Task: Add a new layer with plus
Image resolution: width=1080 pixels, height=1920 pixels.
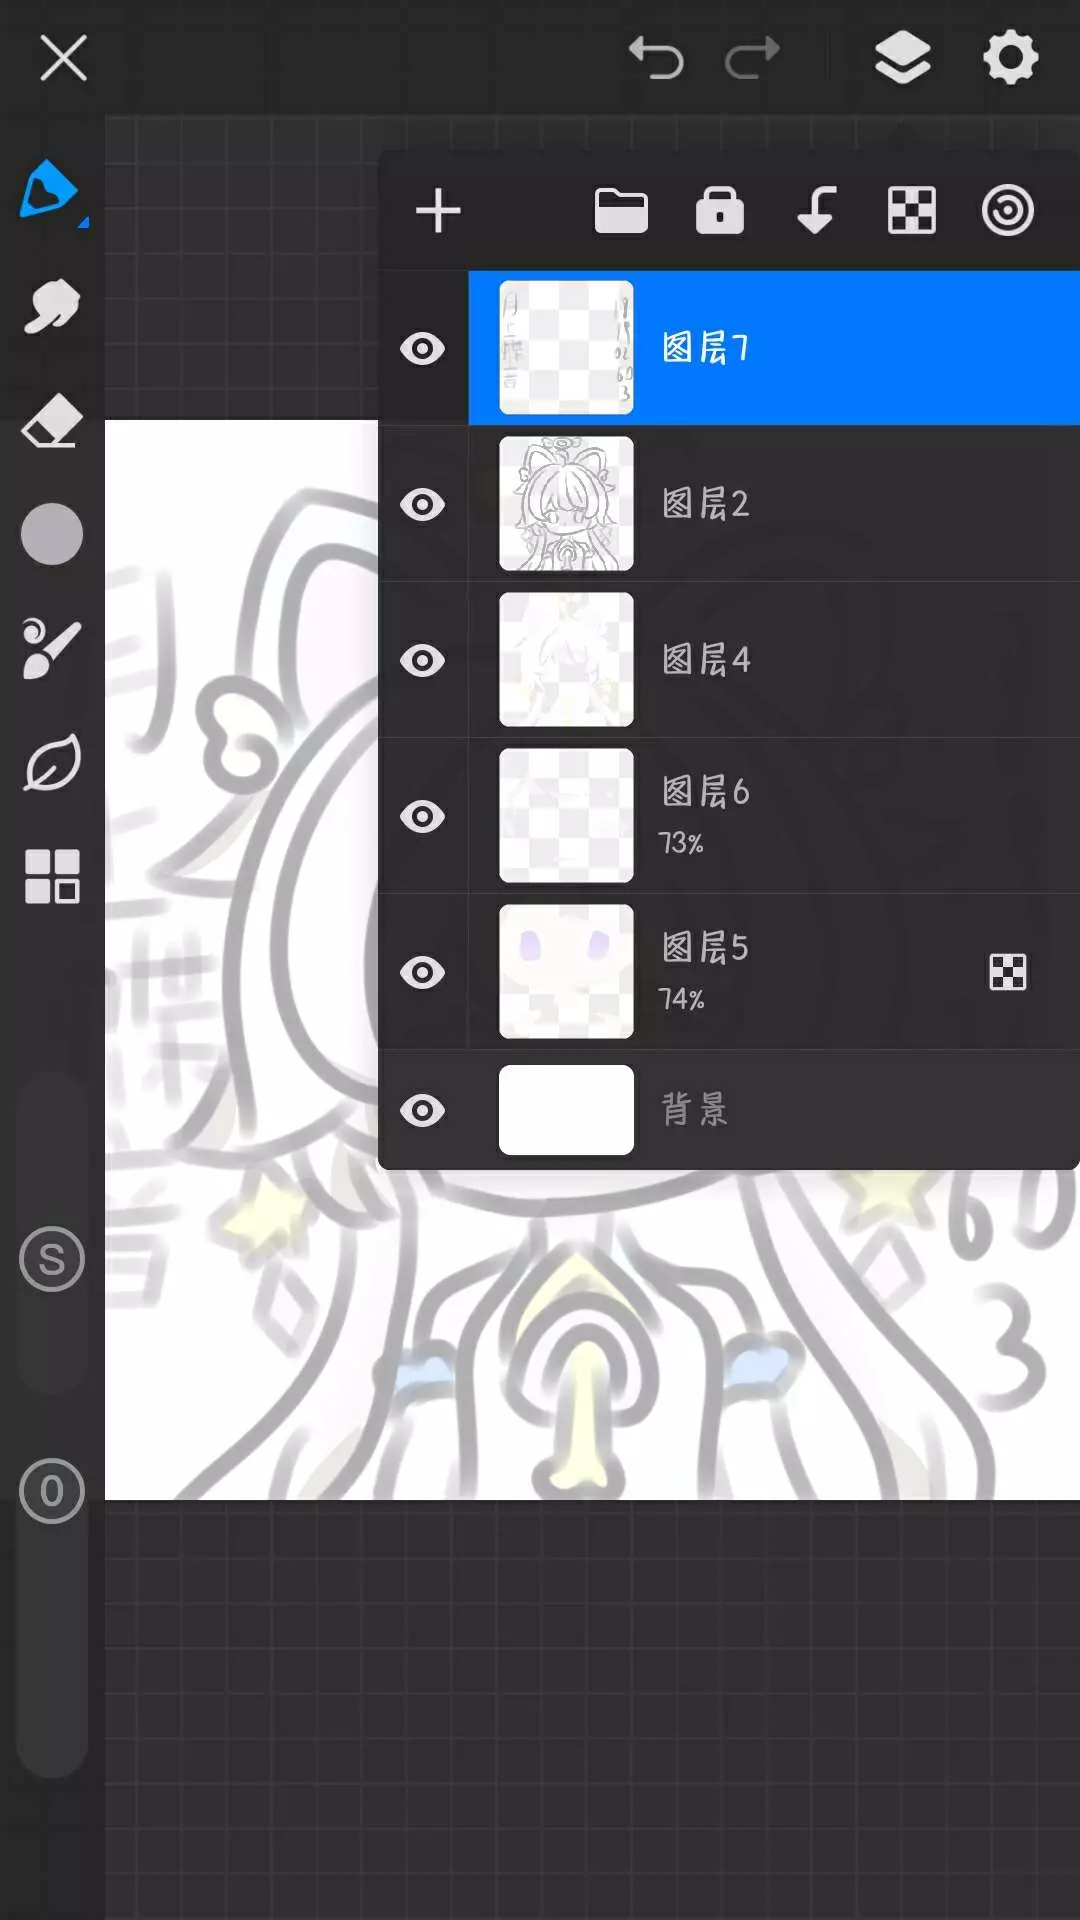Action: point(438,211)
